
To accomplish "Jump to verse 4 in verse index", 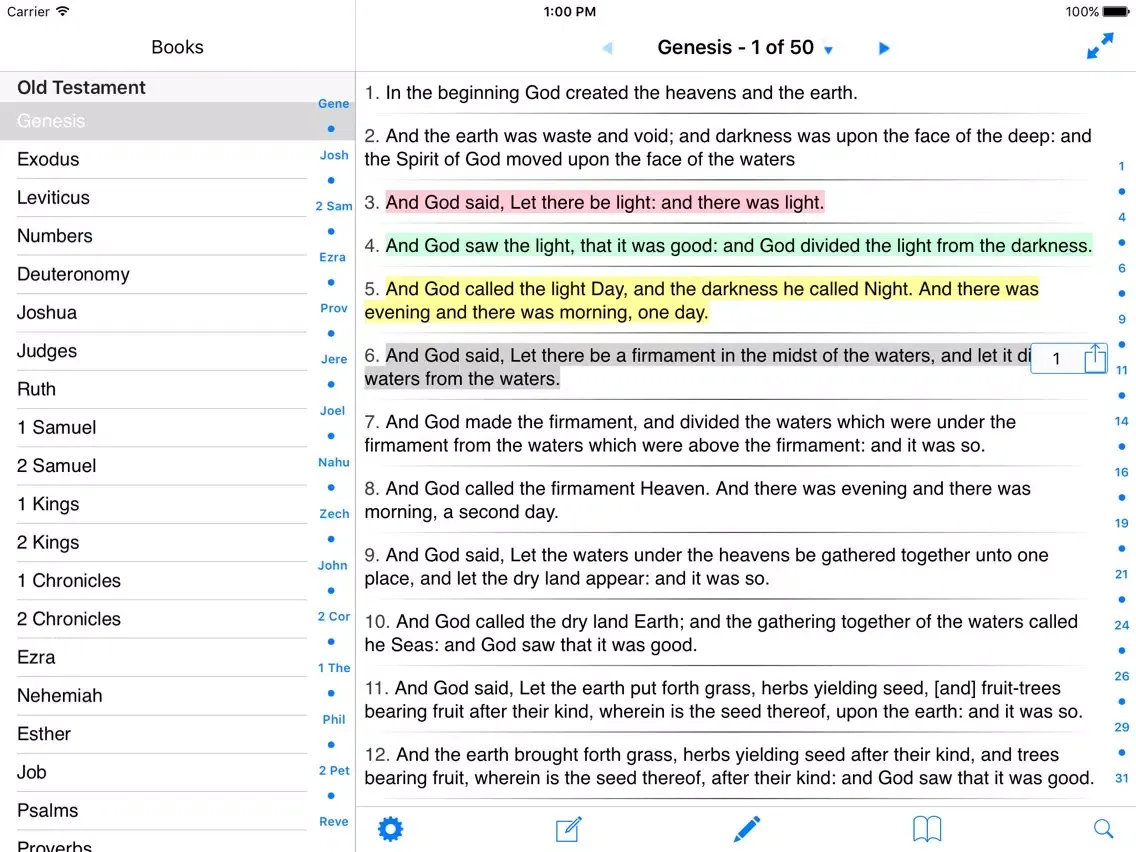I will click(1122, 217).
